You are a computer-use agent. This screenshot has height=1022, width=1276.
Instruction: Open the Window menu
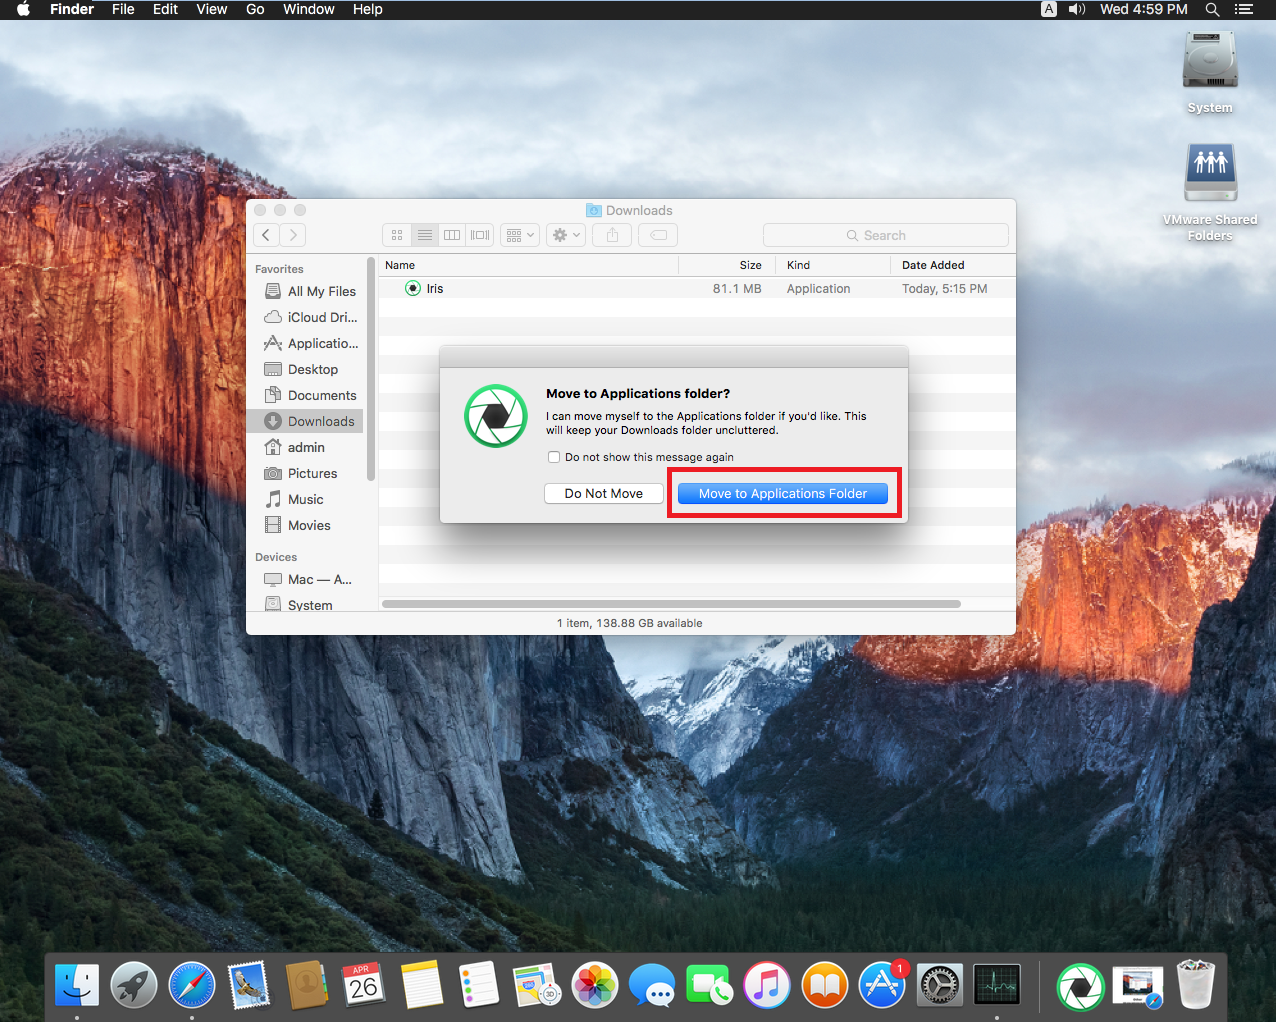(309, 9)
